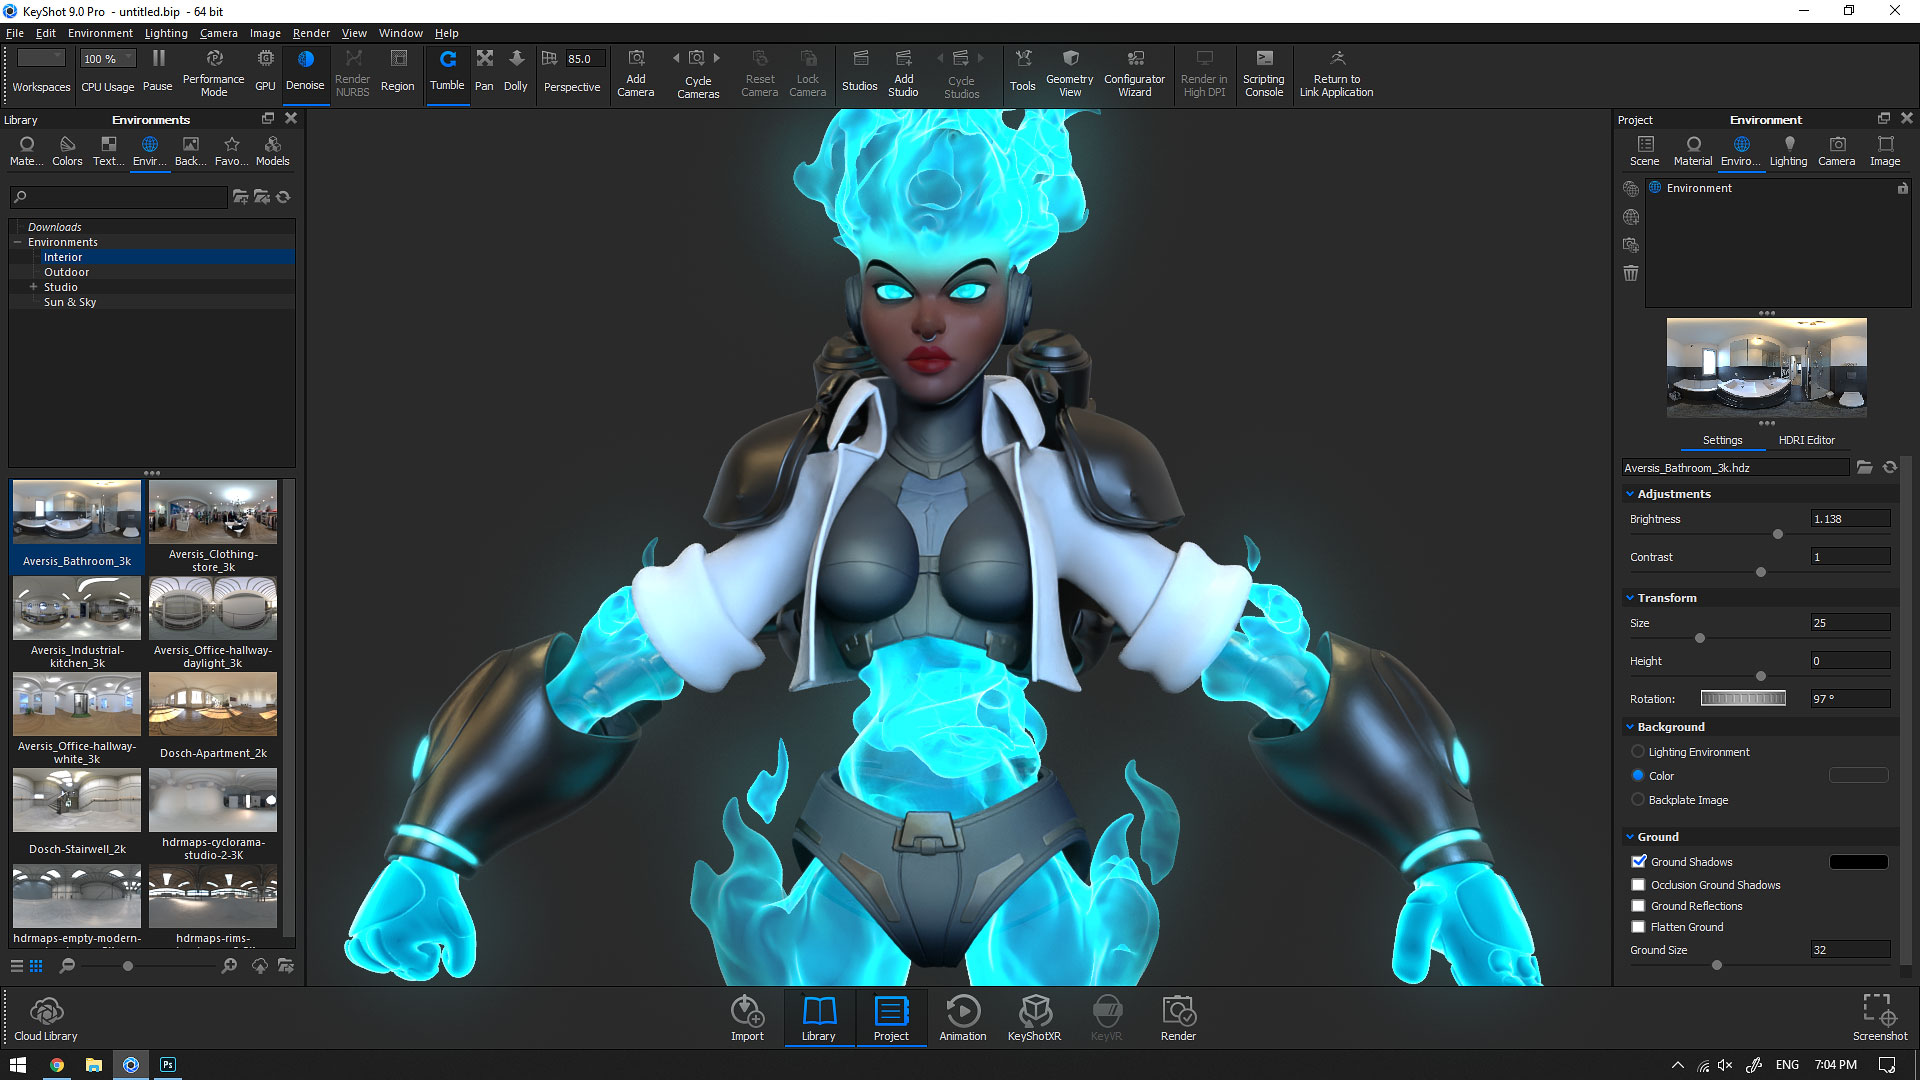Screen dimensions: 1920x1080
Task: Select the Sun & Sky folder
Action: click(x=70, y=302)
